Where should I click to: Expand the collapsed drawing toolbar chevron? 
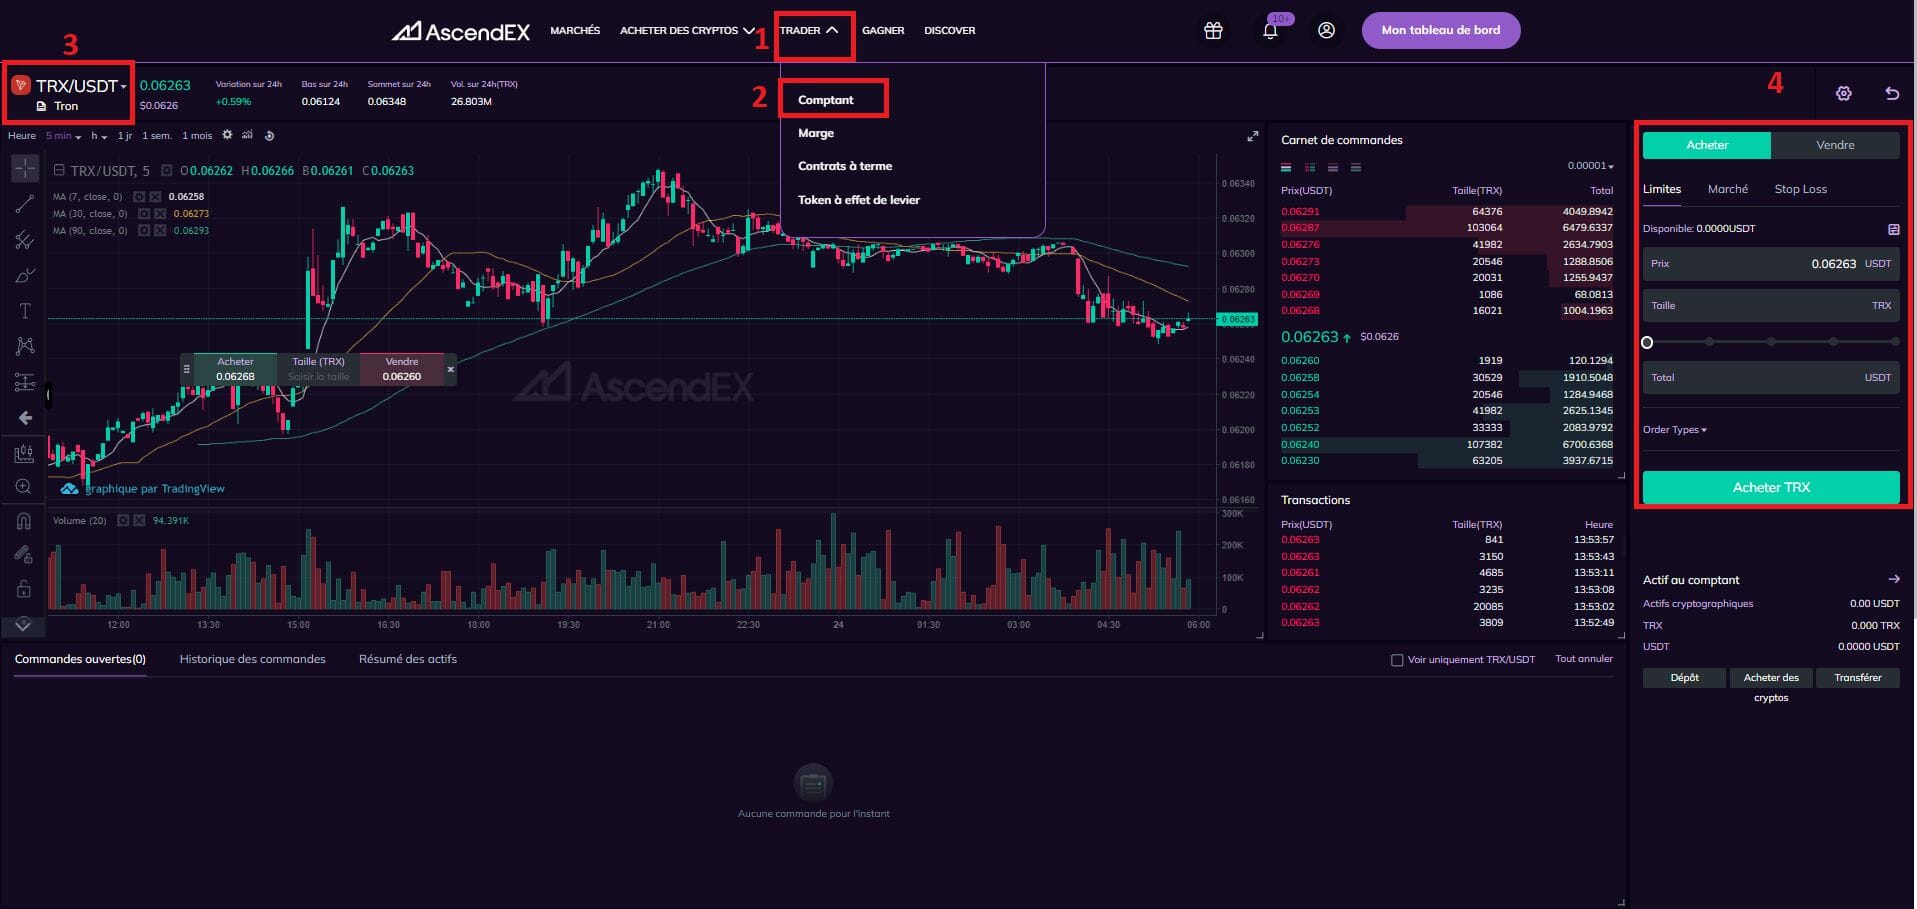pyautogui.click(x=23, y=625)
